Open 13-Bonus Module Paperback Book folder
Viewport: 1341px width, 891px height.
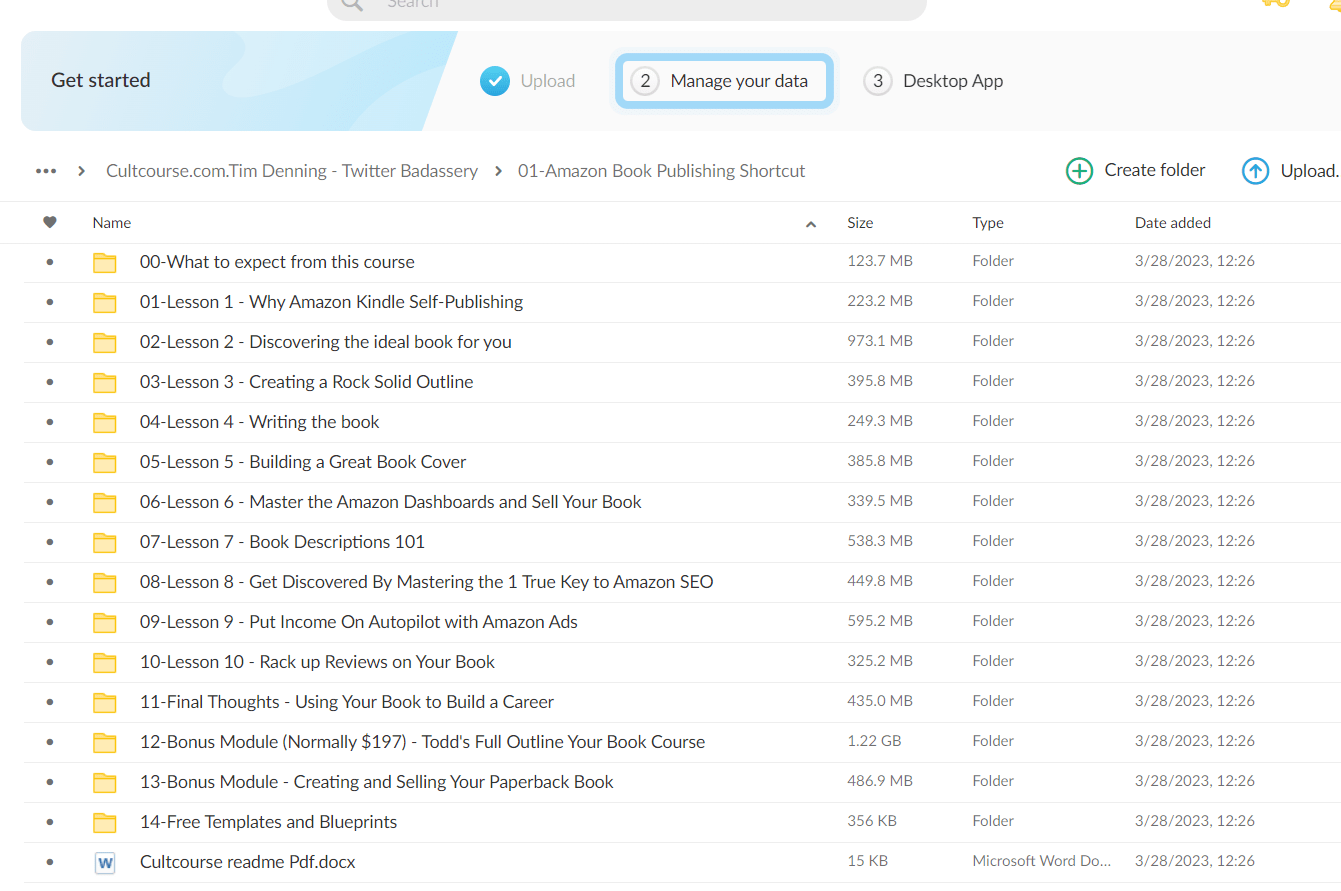click(377, 782)
